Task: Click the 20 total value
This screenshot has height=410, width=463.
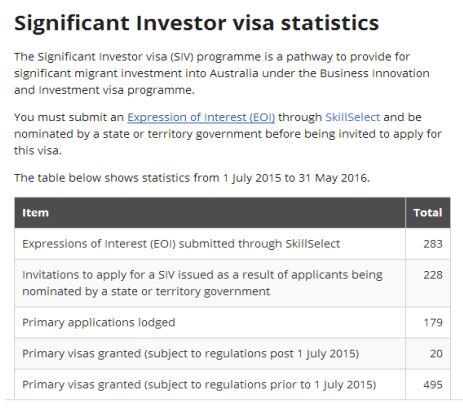Action: coord(436,353)
